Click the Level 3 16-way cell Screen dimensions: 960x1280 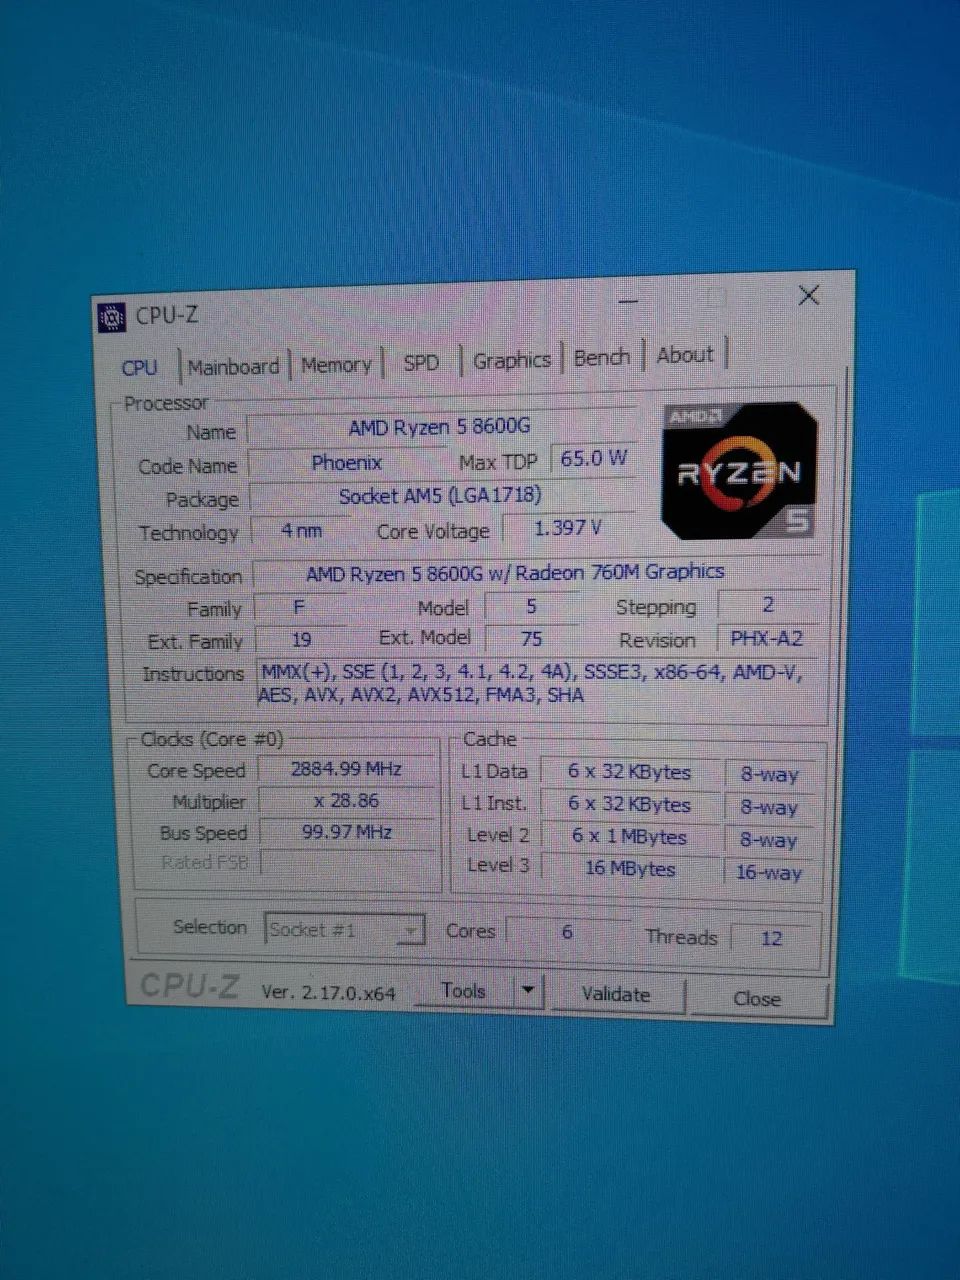coord(769,872)
